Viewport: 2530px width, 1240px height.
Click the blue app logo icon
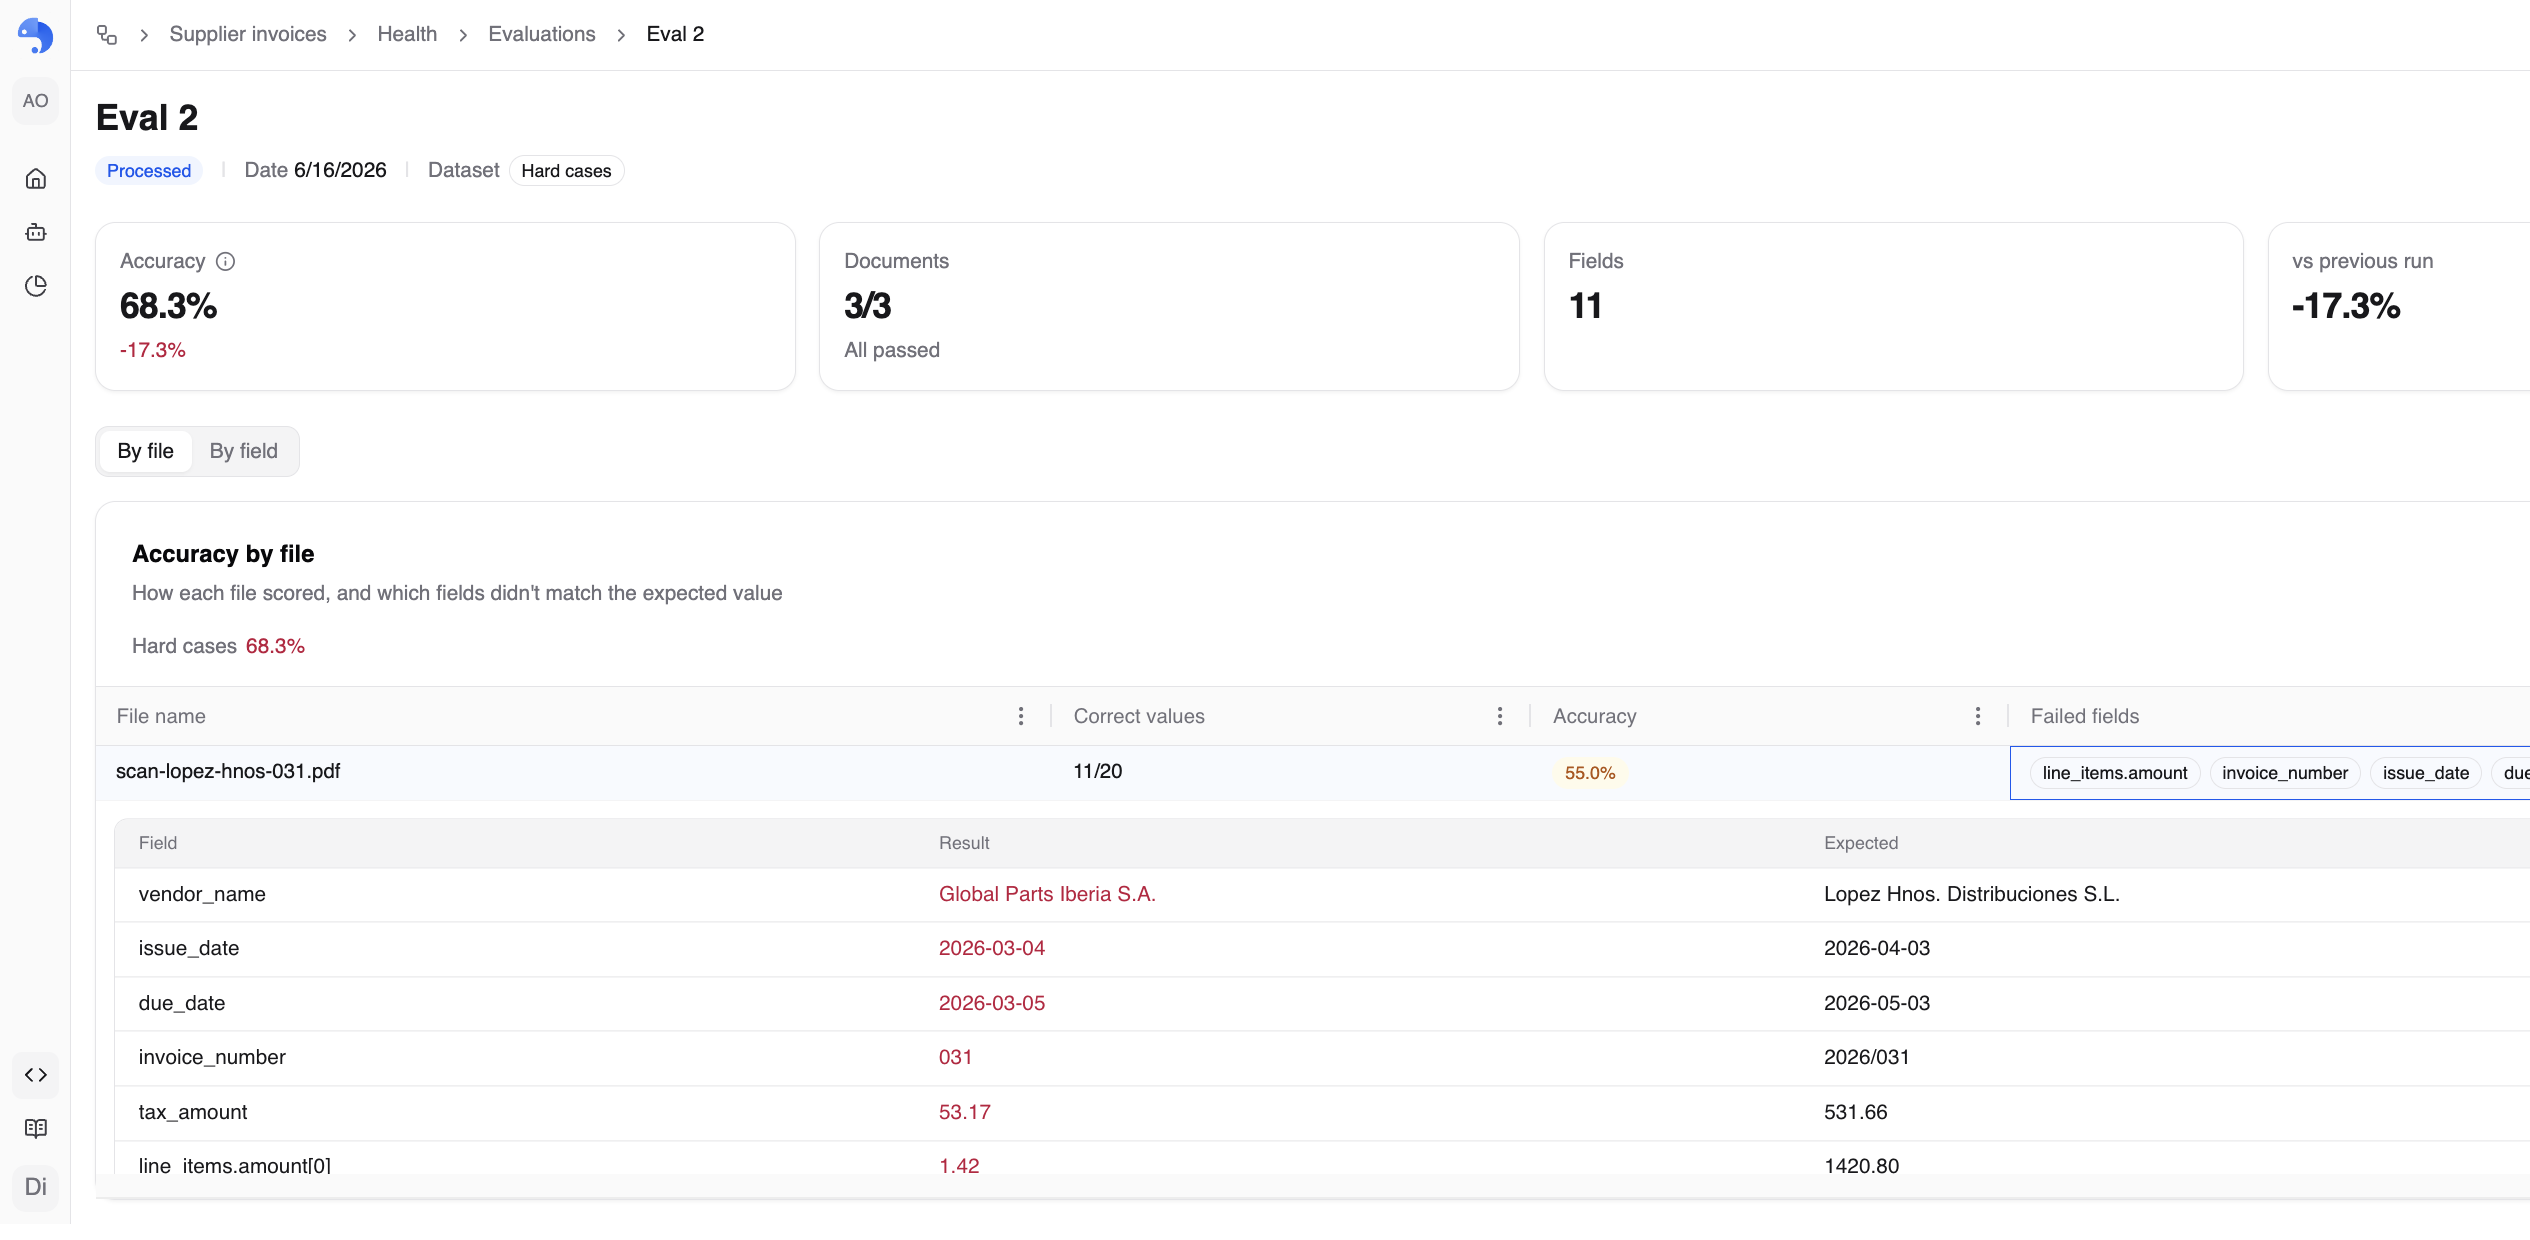point(35,35)
